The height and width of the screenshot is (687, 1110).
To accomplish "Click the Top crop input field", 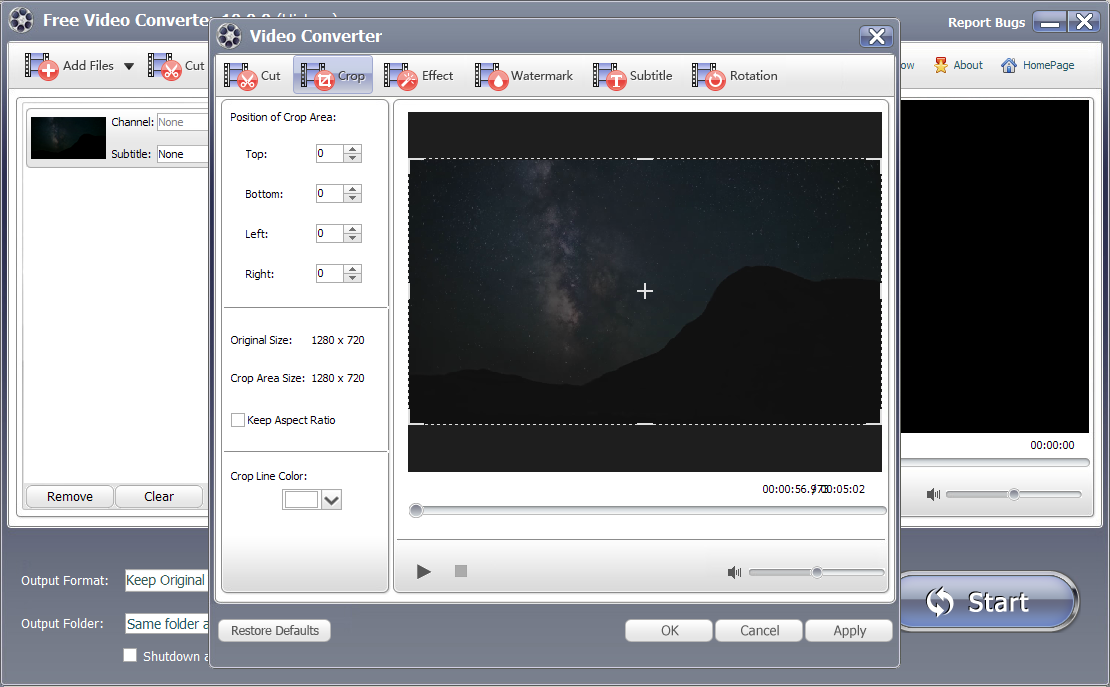I will coord(330,154).
